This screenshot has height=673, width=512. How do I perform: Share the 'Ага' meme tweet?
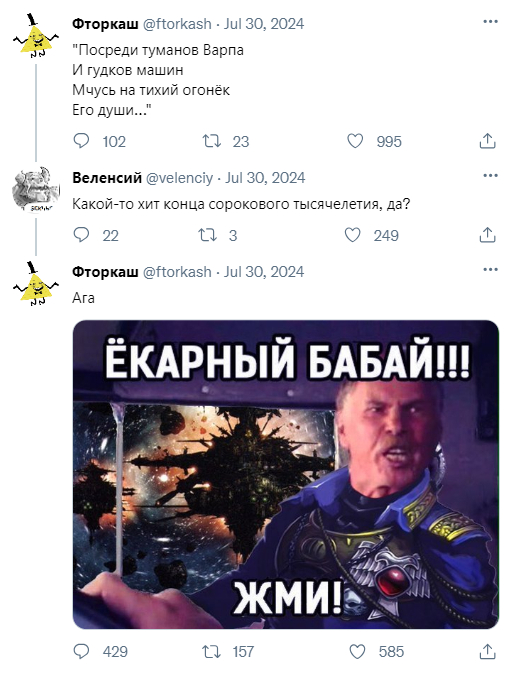click(x=488, y=651)
